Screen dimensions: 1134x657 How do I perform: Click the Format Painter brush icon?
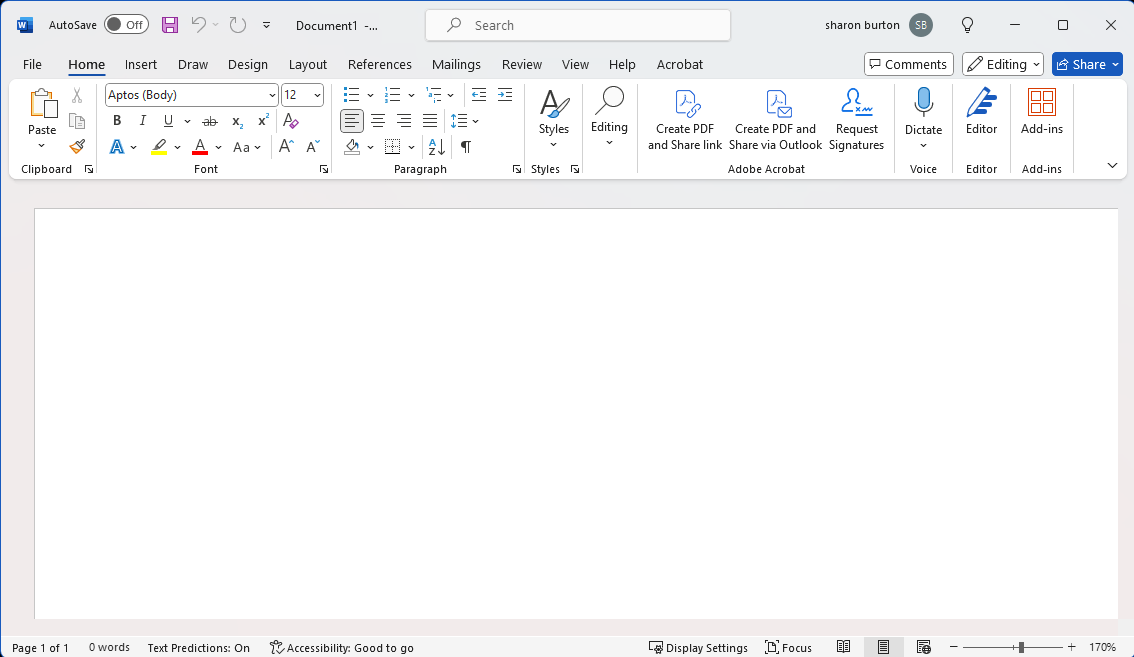pos(77,147)
